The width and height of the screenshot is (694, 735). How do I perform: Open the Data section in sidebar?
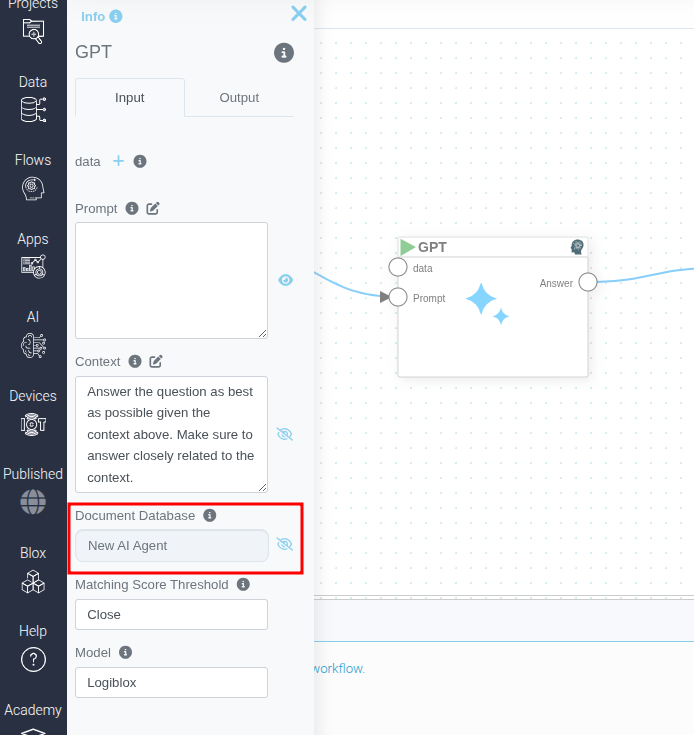pos(33,99)
